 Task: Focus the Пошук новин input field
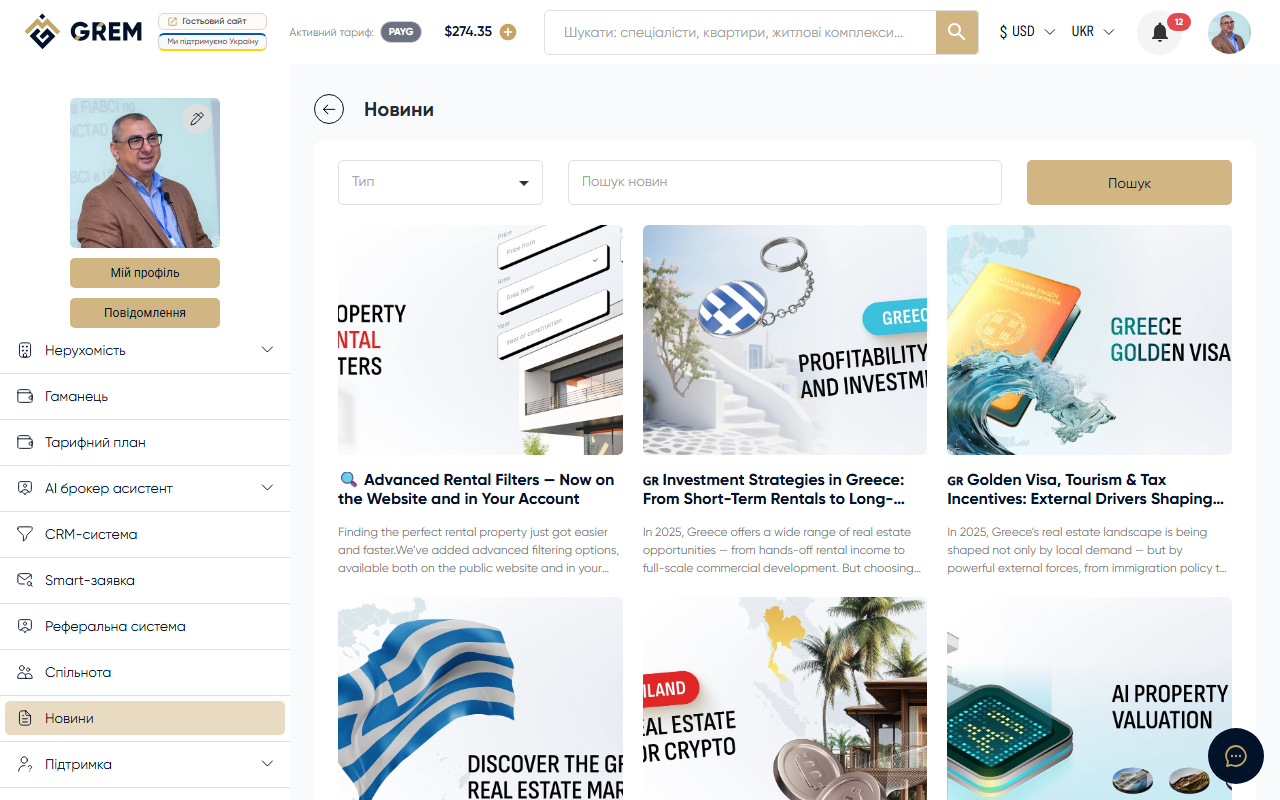point(785,182)
